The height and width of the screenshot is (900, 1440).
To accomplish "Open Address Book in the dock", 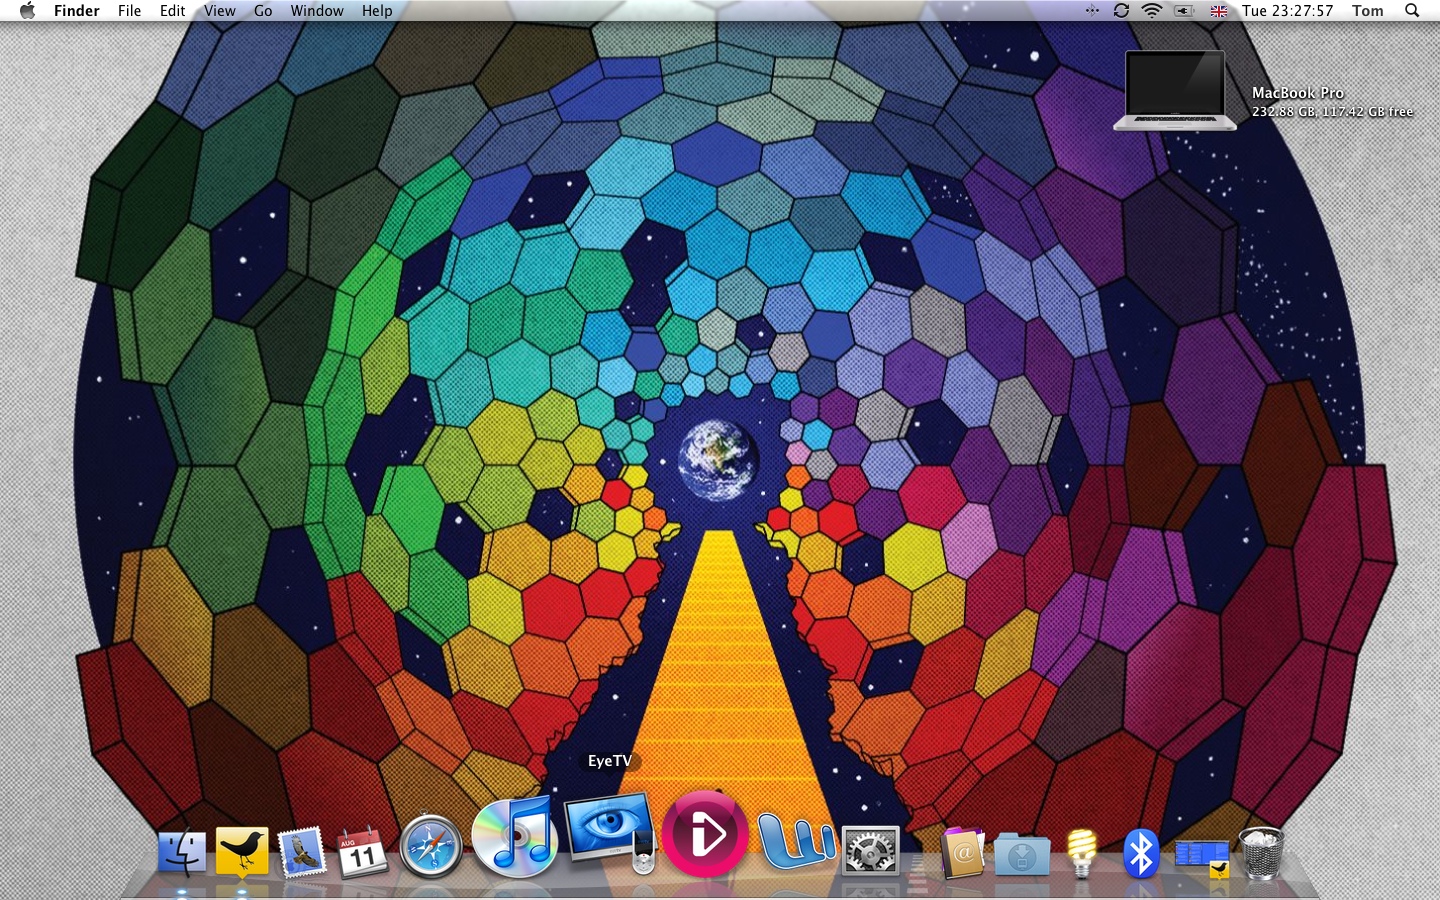I will (962, 853).
